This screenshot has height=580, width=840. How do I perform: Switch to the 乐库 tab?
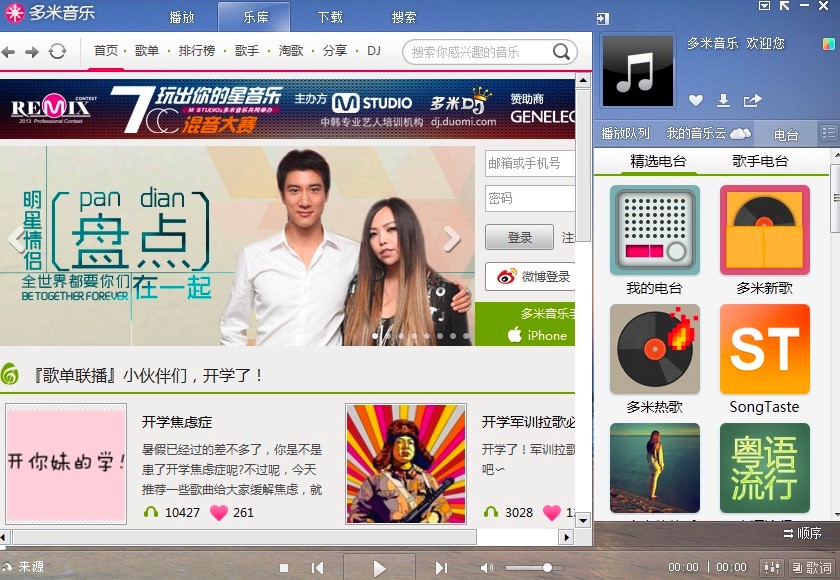click(255, 17)
